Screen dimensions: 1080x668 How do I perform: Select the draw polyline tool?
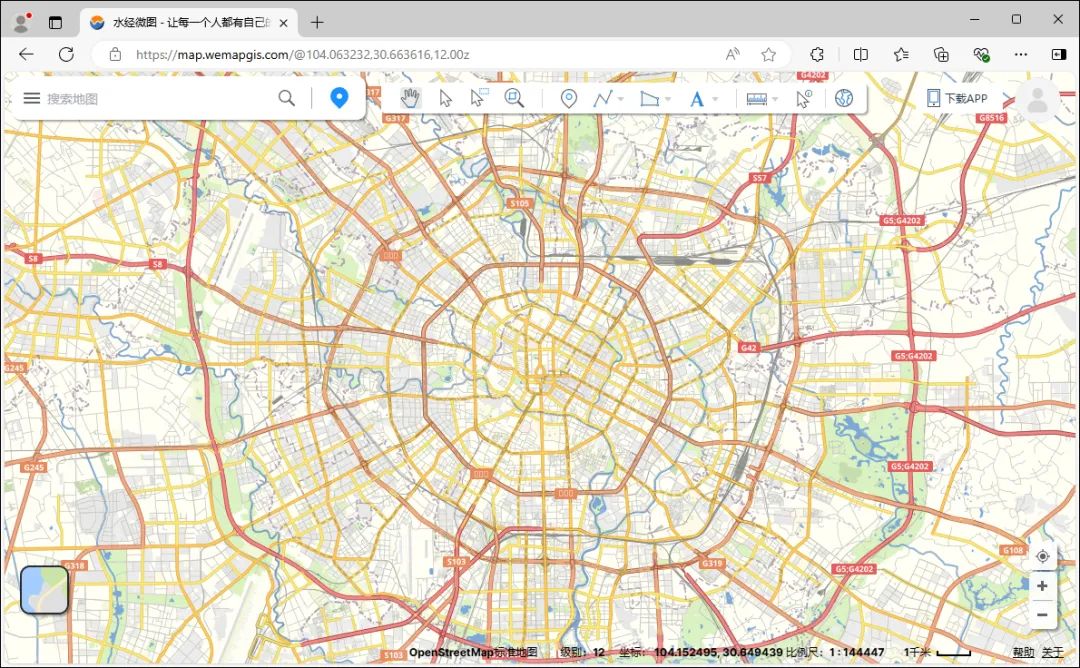(603, 98)
